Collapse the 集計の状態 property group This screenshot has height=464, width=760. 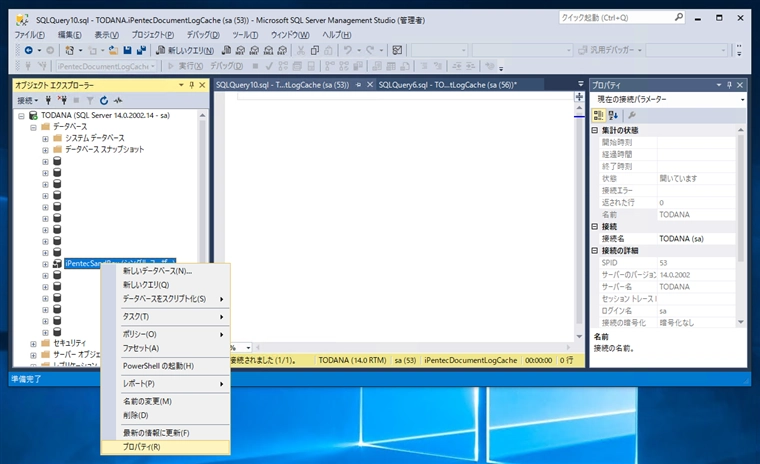coord(596,130)
